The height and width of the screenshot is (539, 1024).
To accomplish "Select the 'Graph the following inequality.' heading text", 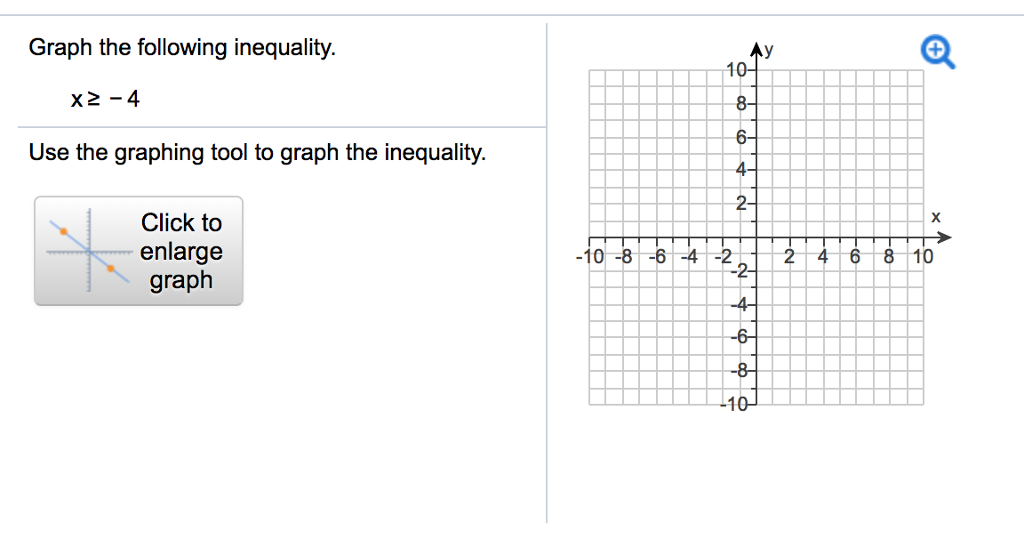I will 182,47.
